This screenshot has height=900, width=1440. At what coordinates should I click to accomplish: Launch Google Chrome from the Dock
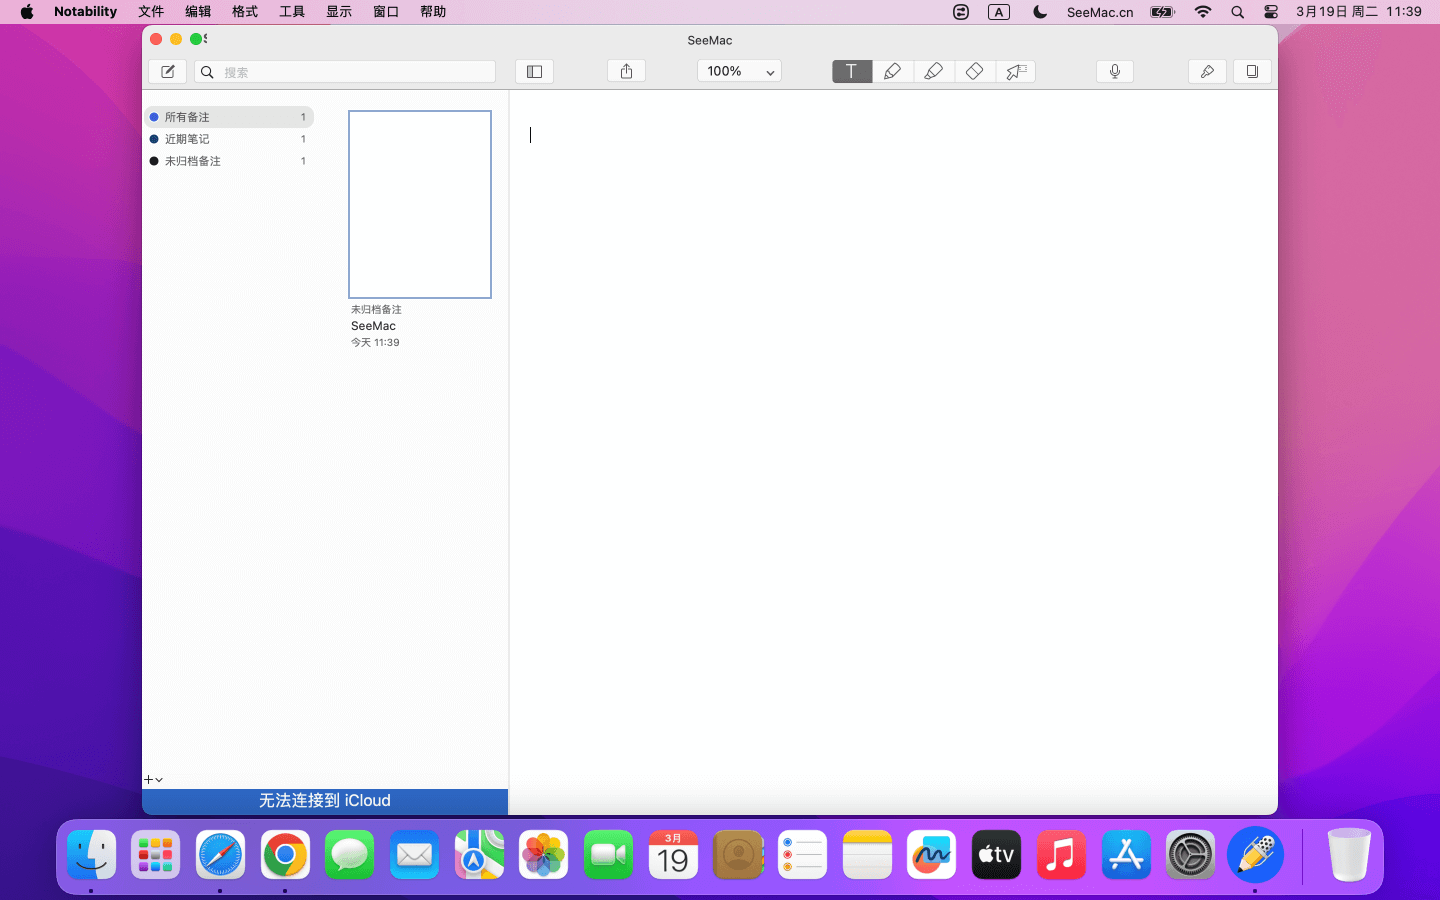pyautogui.click(x=285, y=855)
